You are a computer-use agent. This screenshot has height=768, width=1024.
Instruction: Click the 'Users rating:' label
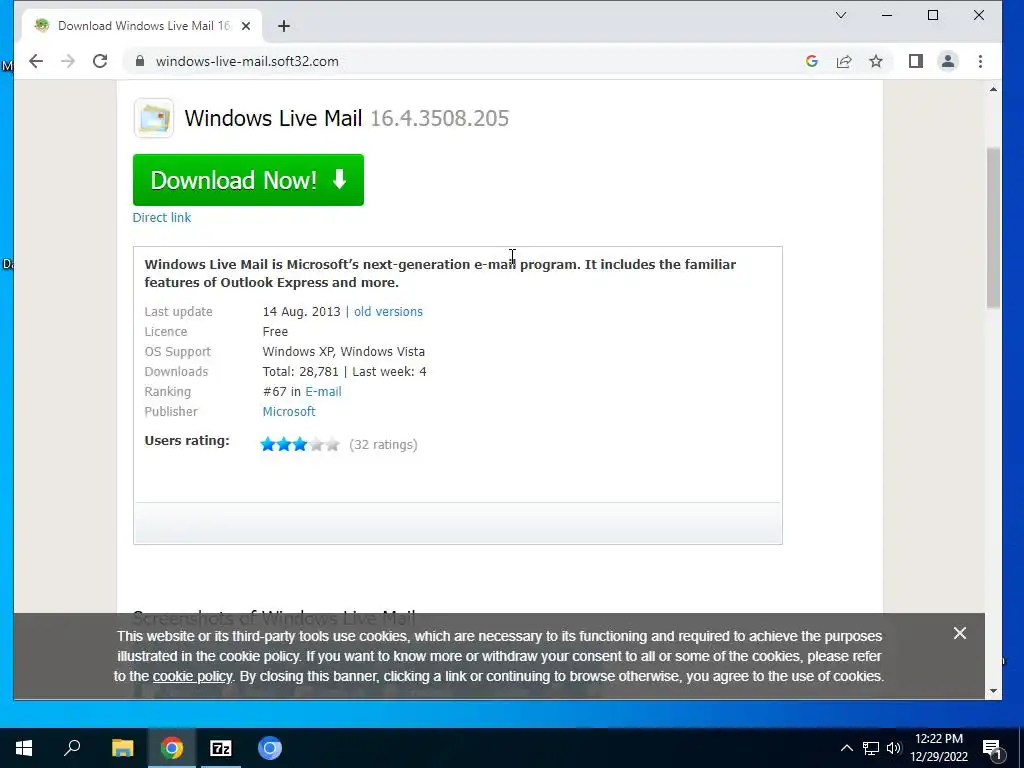[x=187, y=441]
